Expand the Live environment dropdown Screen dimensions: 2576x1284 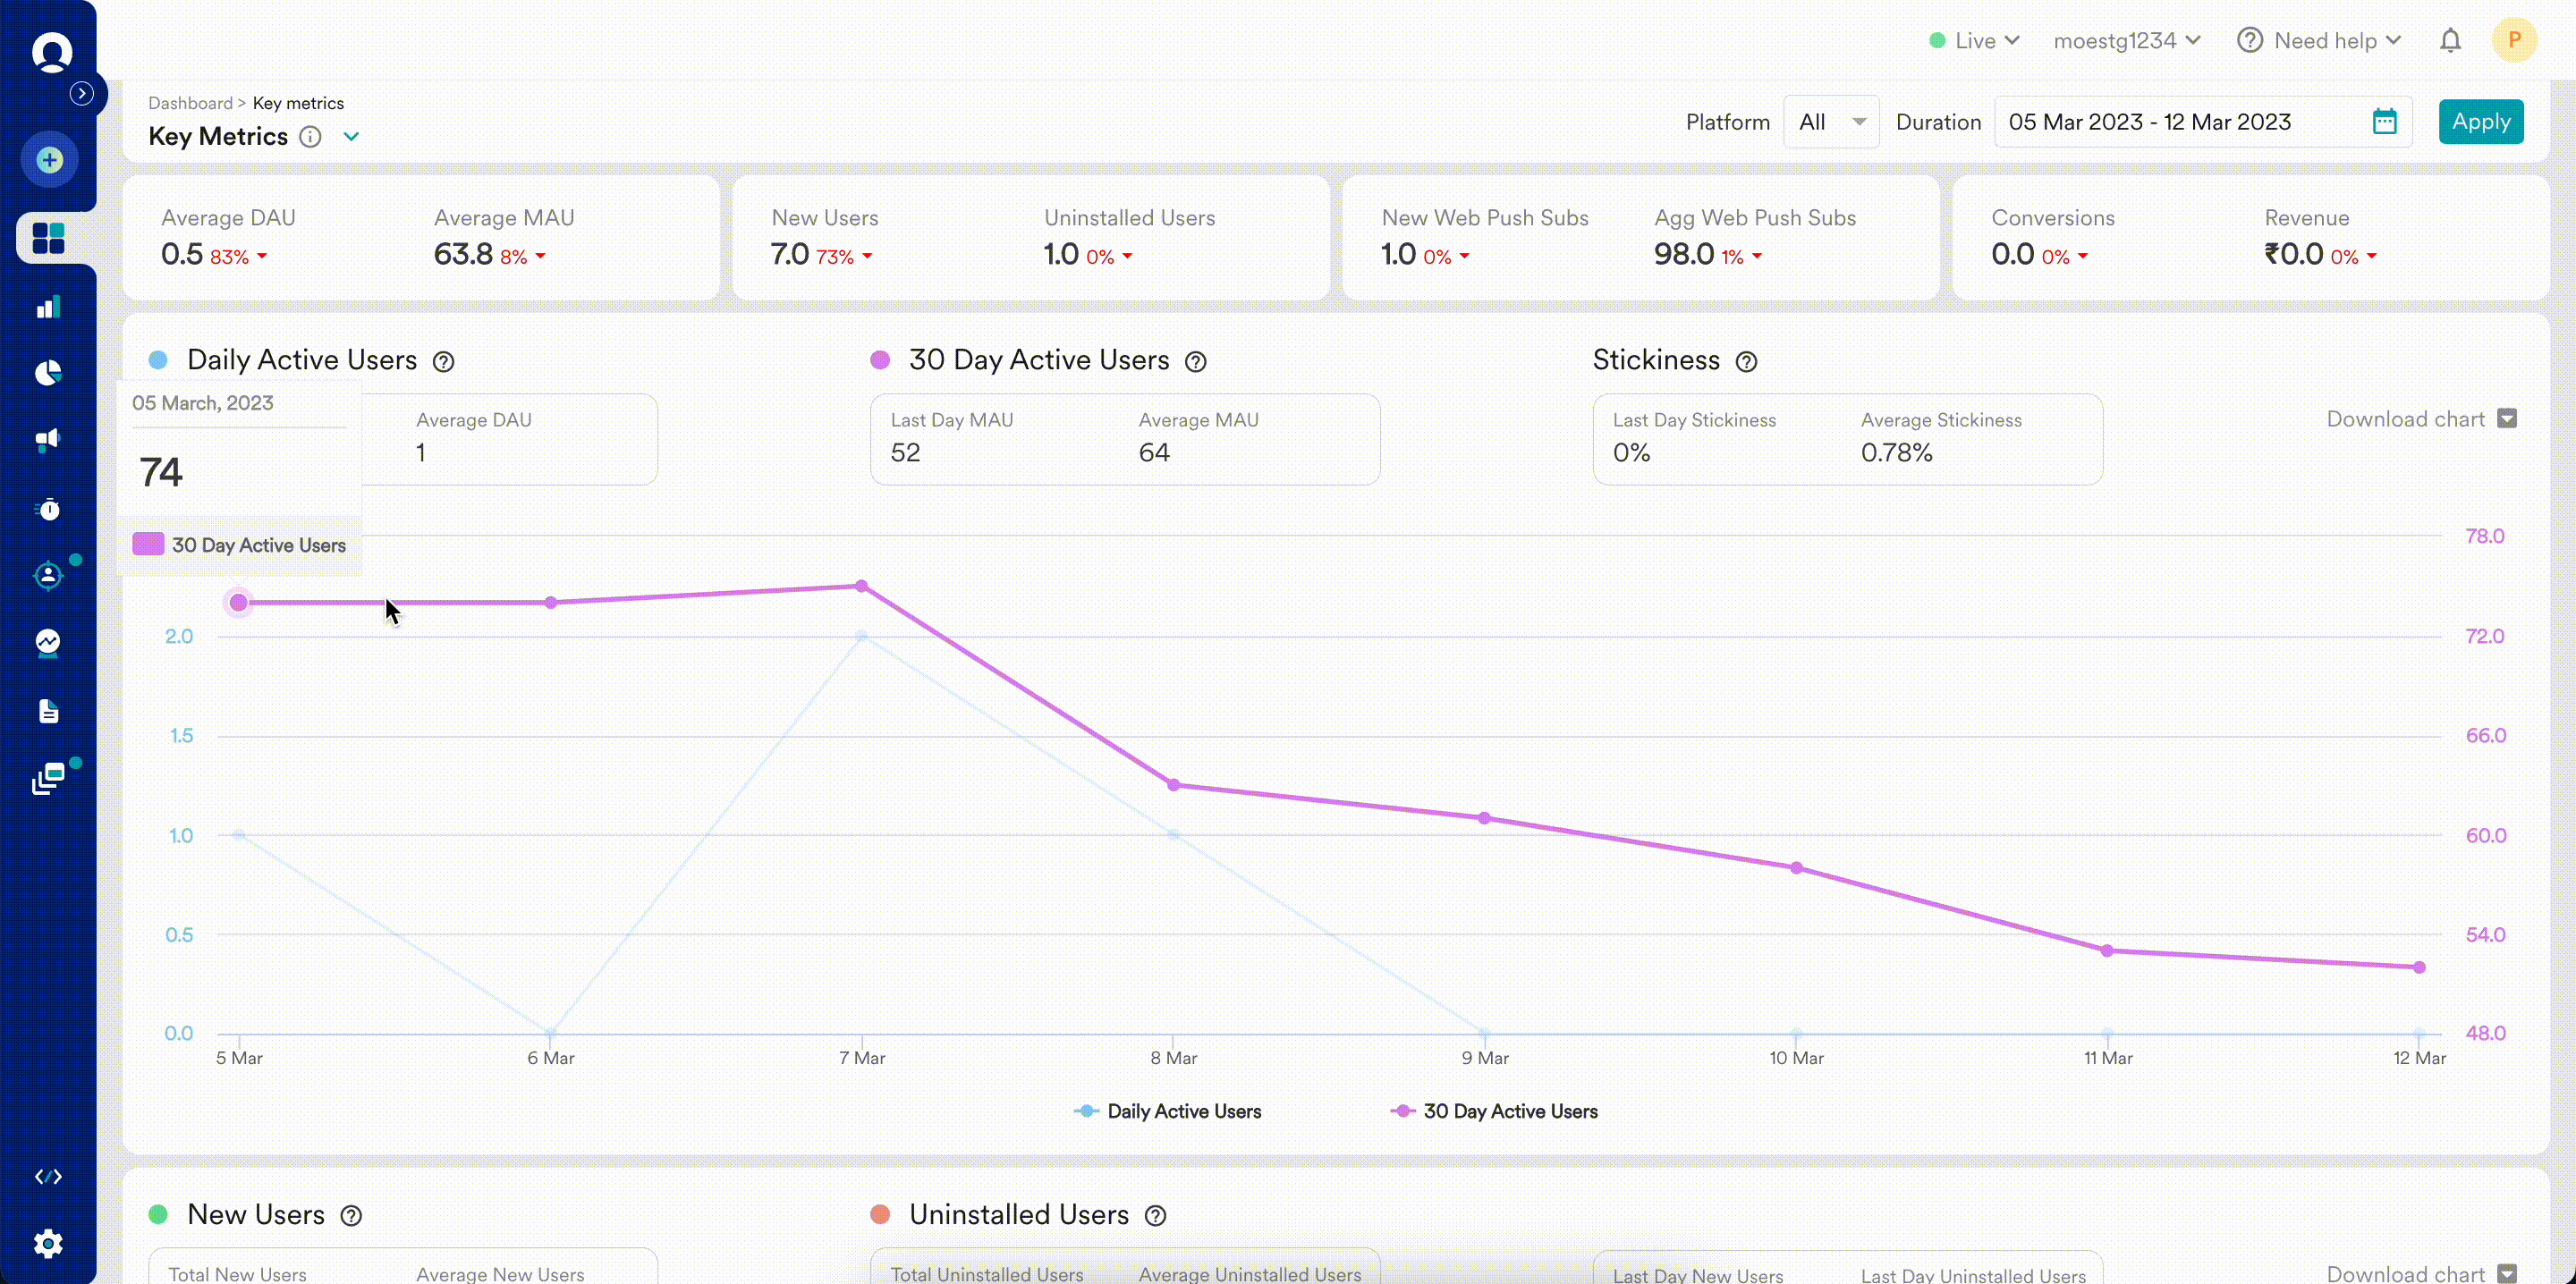click(x=1974, y=41)
